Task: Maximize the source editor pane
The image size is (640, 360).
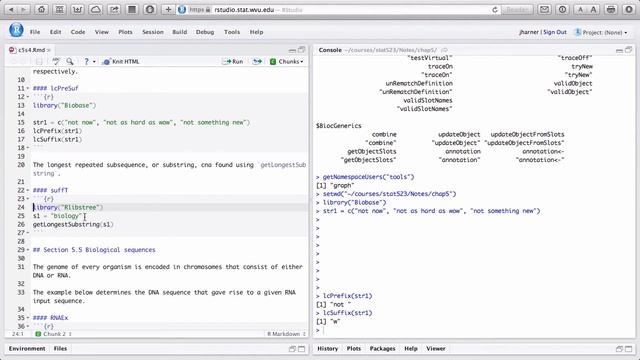Action: 302,50
